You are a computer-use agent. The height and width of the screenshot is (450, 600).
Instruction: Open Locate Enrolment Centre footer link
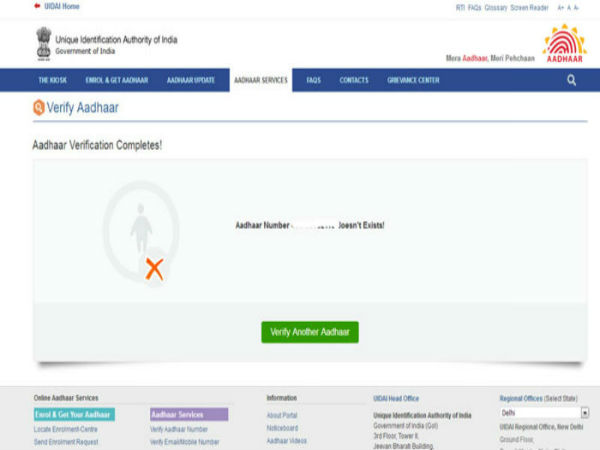(x=66, y=428)
